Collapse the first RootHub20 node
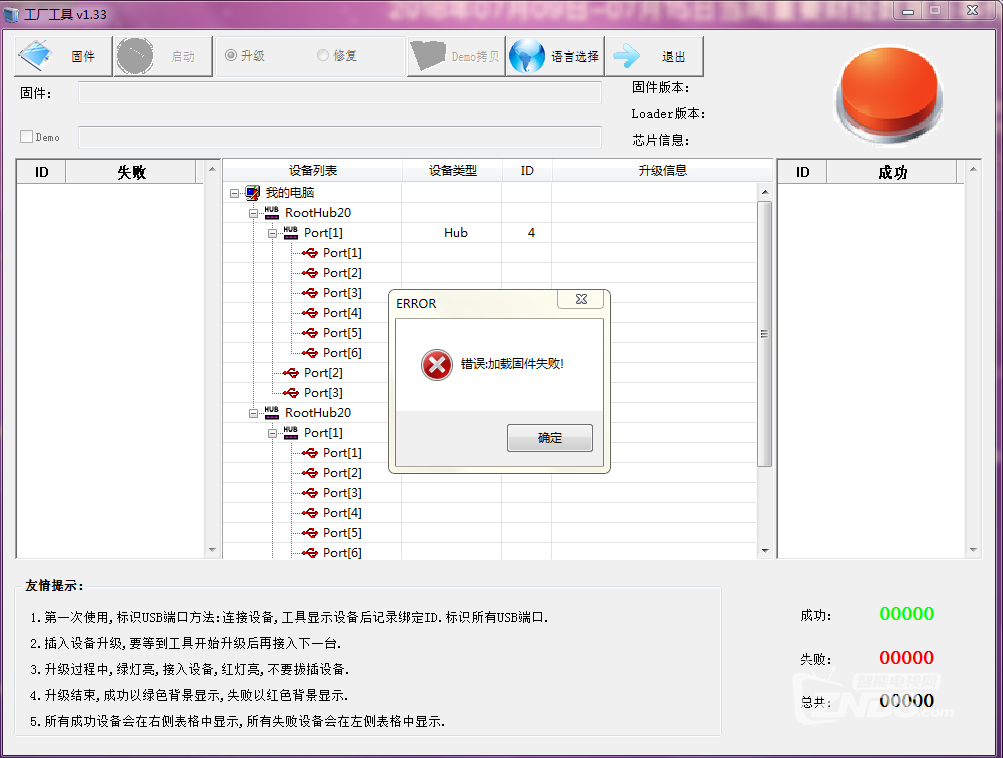 254,213
